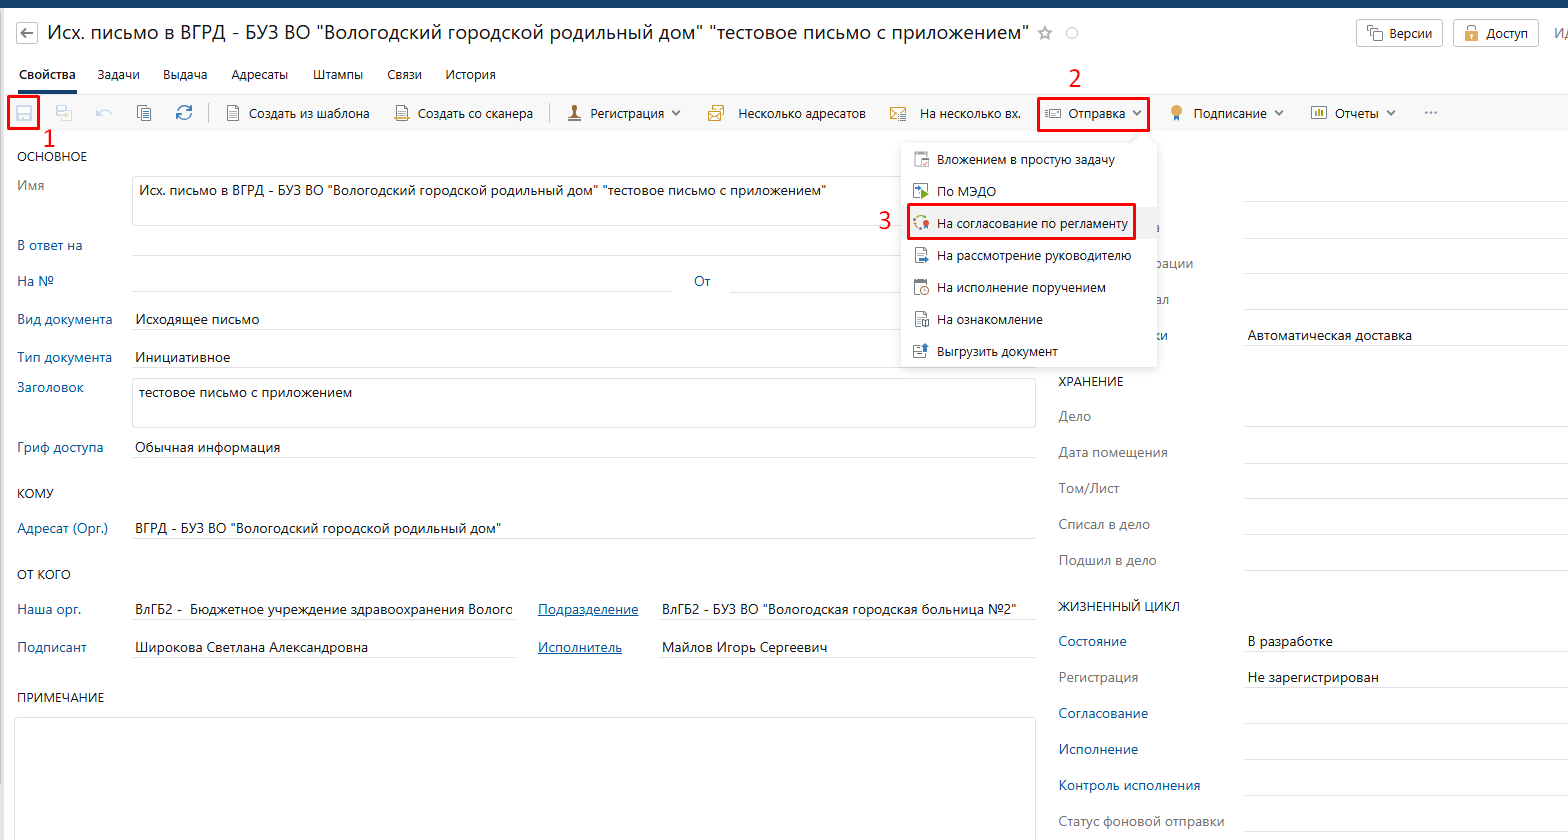The height and width of the screenshot is (840, 1568).
Task: Select 'Выгрузить документ' menu entry
Action: pyautogui.click(x=996, y=351)
